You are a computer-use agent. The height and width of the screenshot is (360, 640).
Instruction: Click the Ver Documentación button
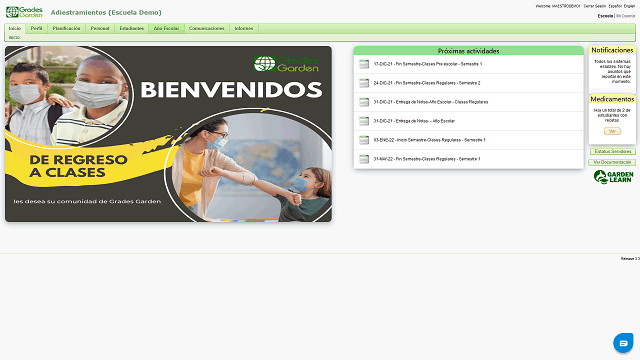612,162
